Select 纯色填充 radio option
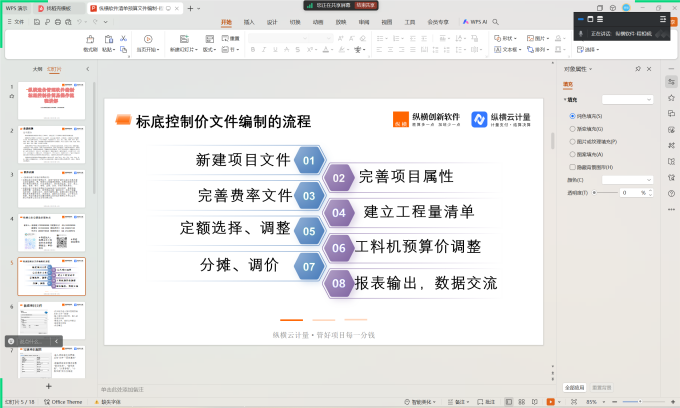 572,117
